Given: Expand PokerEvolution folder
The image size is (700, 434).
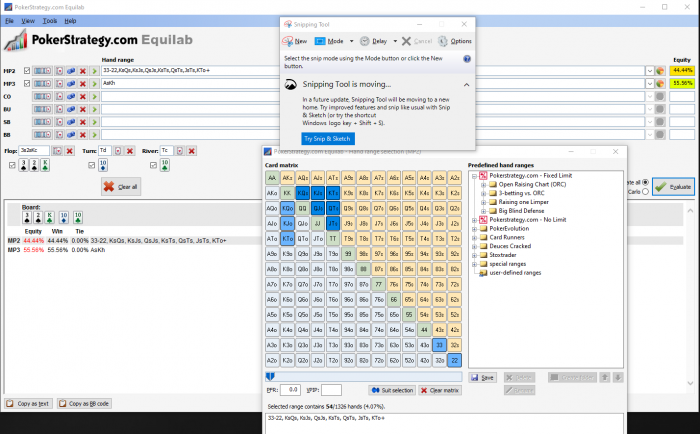Looking at the screenshot, I should click(x=475, y=229).
